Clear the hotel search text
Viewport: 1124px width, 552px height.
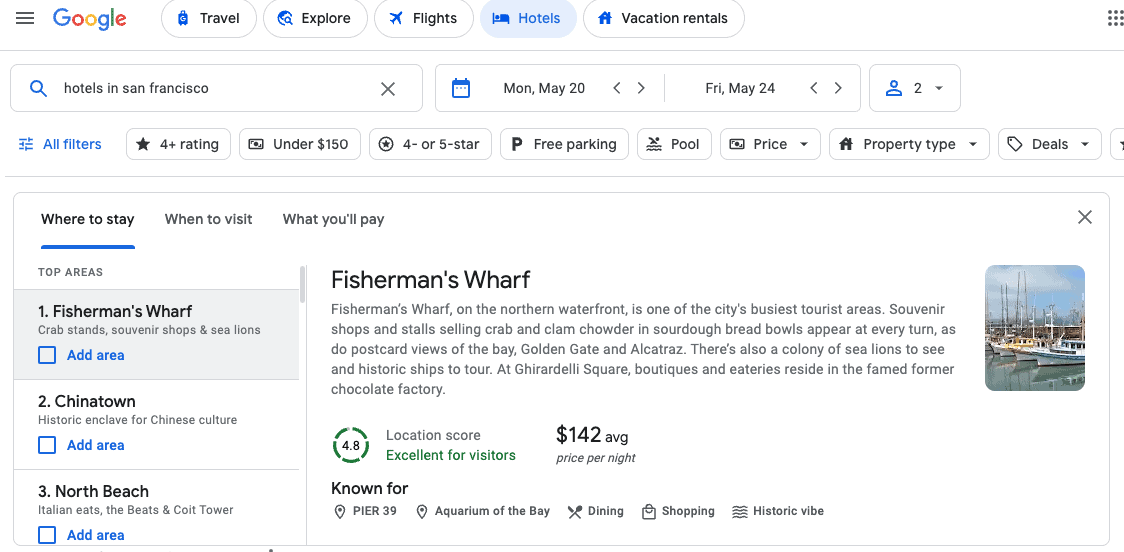click(388, 89)
